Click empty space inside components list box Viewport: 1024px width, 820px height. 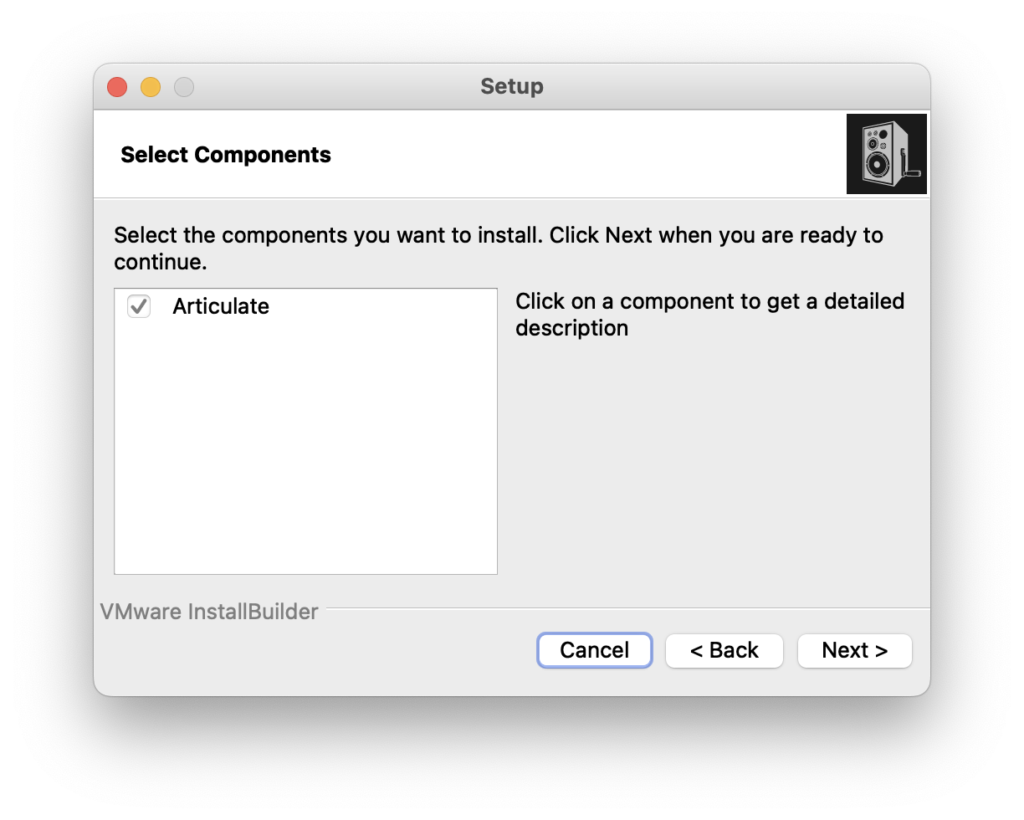(x=305, y=450)
